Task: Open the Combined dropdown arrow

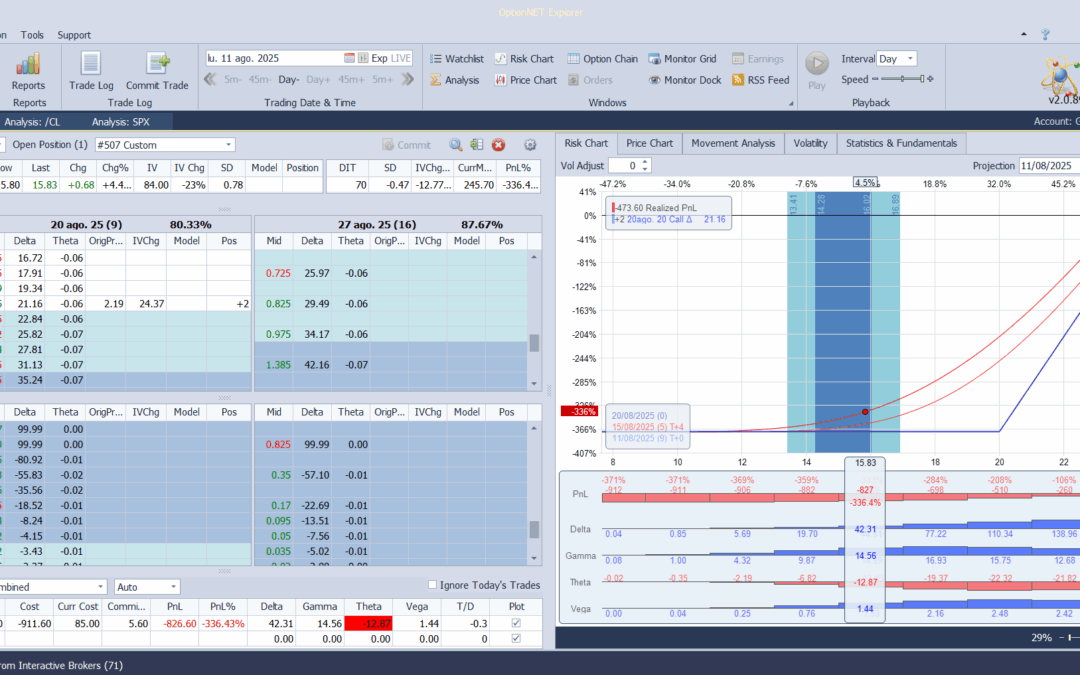Action: [x=101, y=587]
